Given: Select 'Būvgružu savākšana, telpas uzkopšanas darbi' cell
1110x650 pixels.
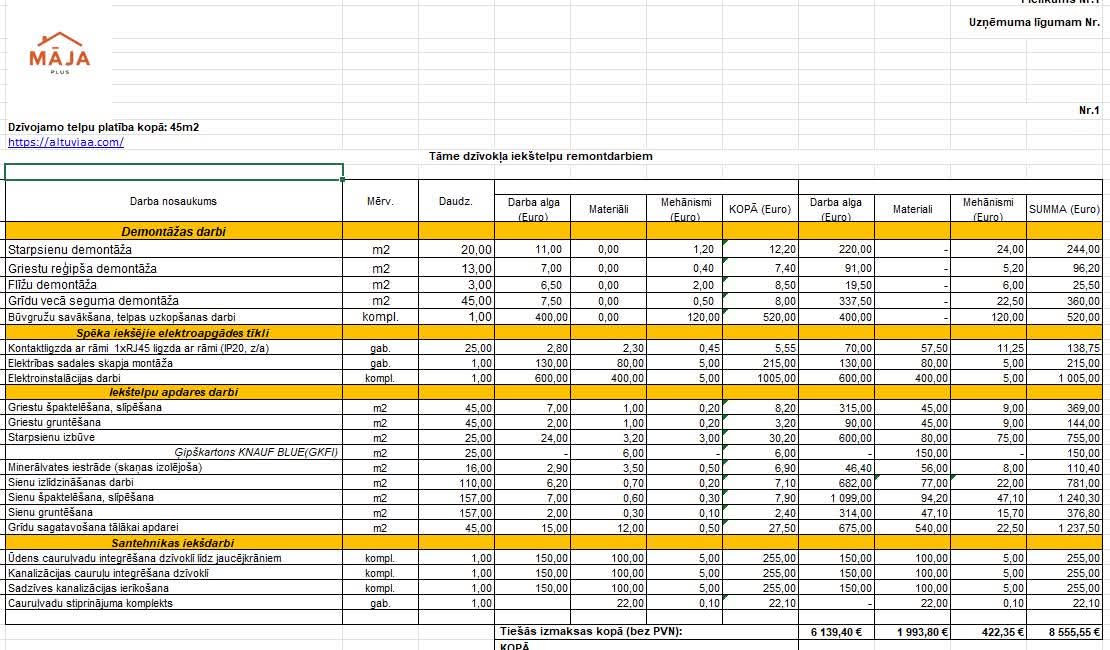Looking at the screenshot, I should pyautogui.click(x=173, y=317).
